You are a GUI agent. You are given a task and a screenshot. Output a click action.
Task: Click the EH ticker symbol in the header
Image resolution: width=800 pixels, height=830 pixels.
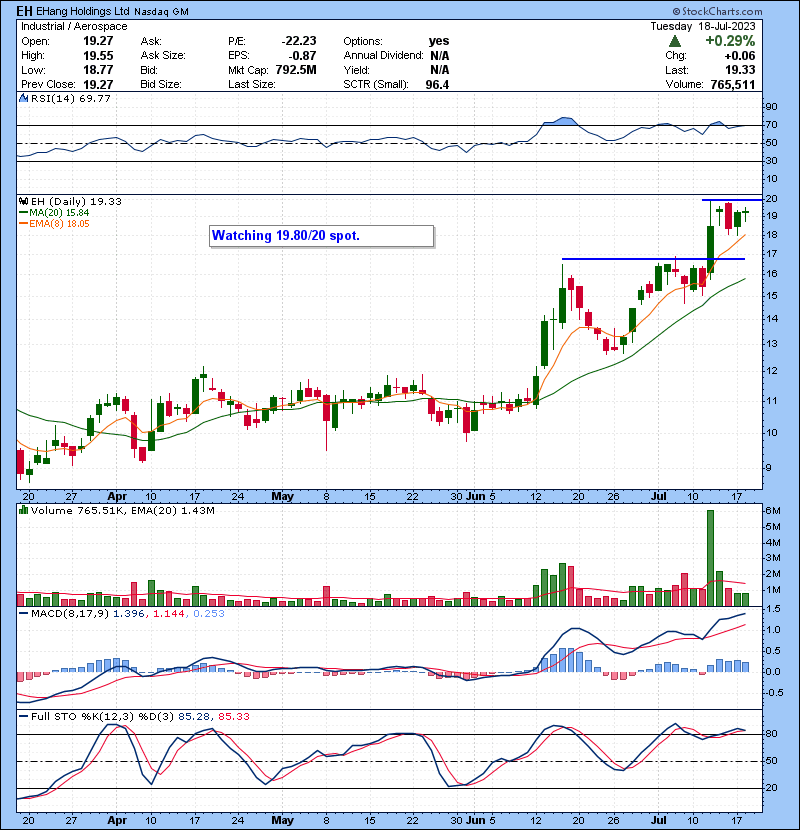tap(25, 11)
